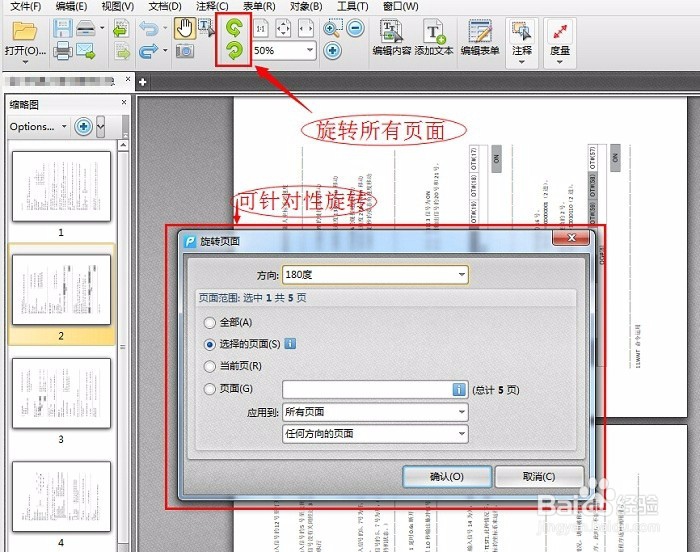Open the 应用到 所有页面 dropdown
Image resolution: width=700 pixels, height=552 pixels.
coord(375,412)
